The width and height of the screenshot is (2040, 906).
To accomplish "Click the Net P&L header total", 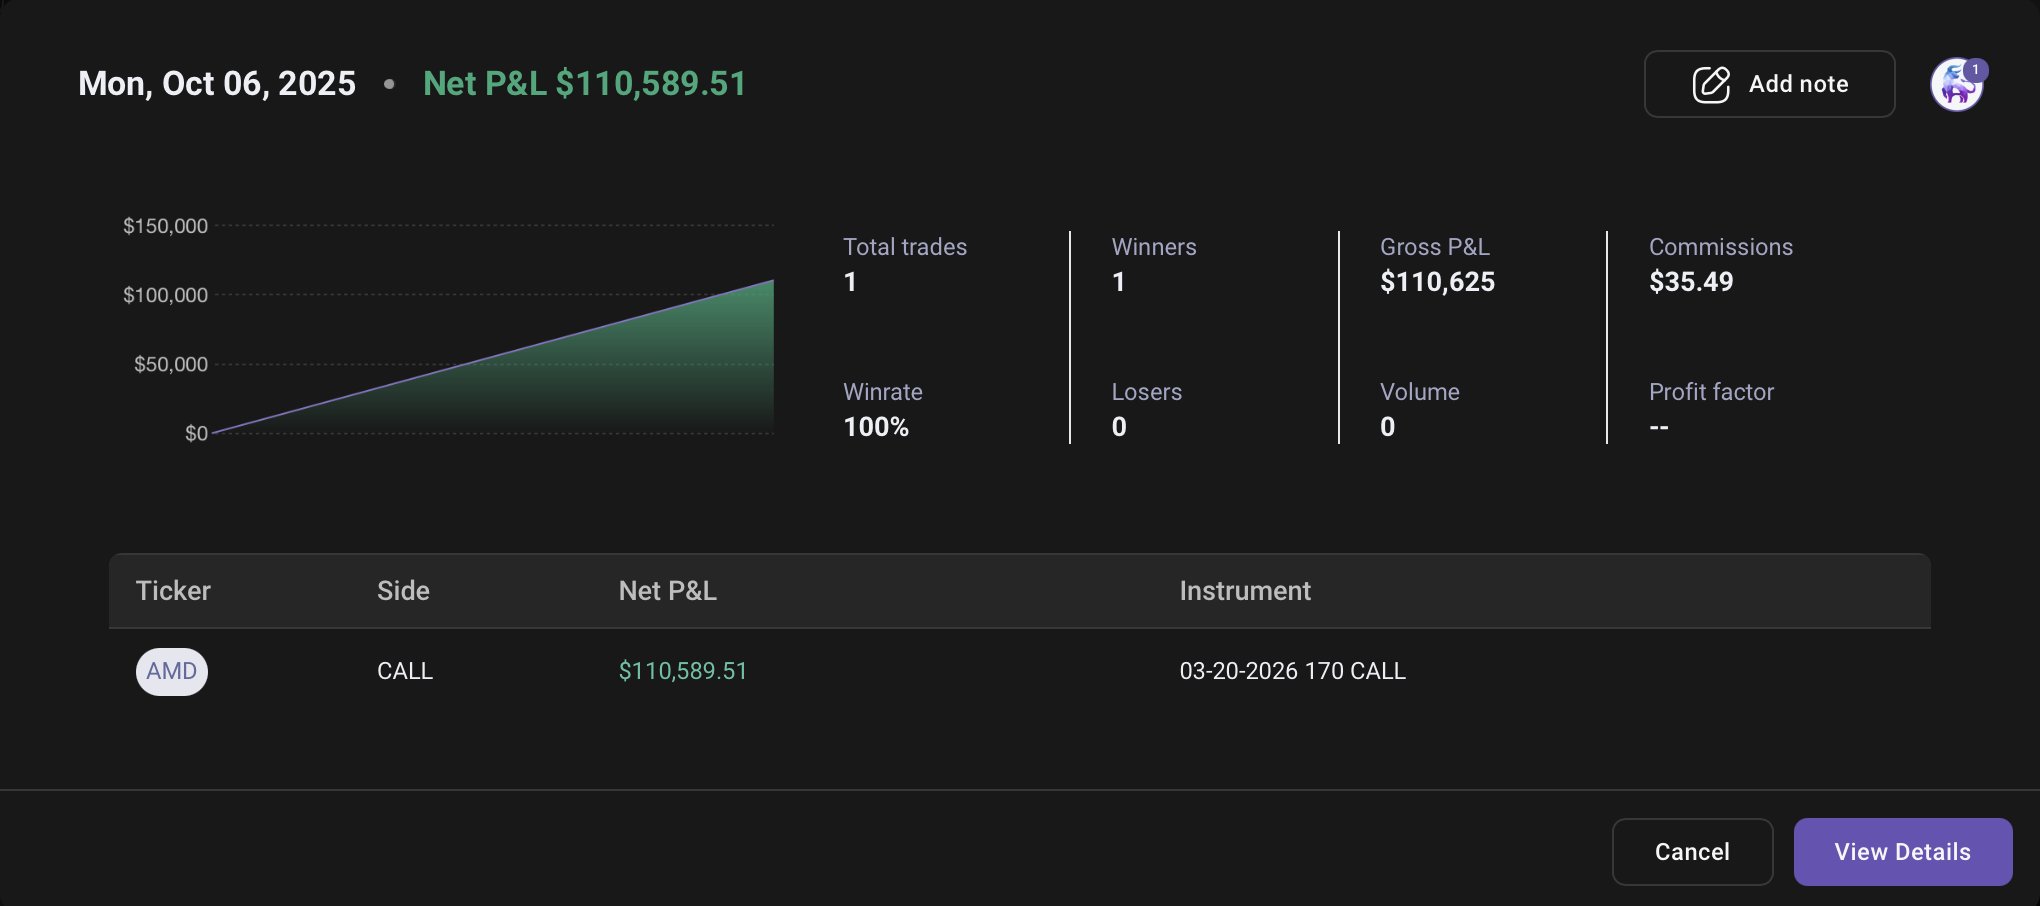I will [584, 84].
